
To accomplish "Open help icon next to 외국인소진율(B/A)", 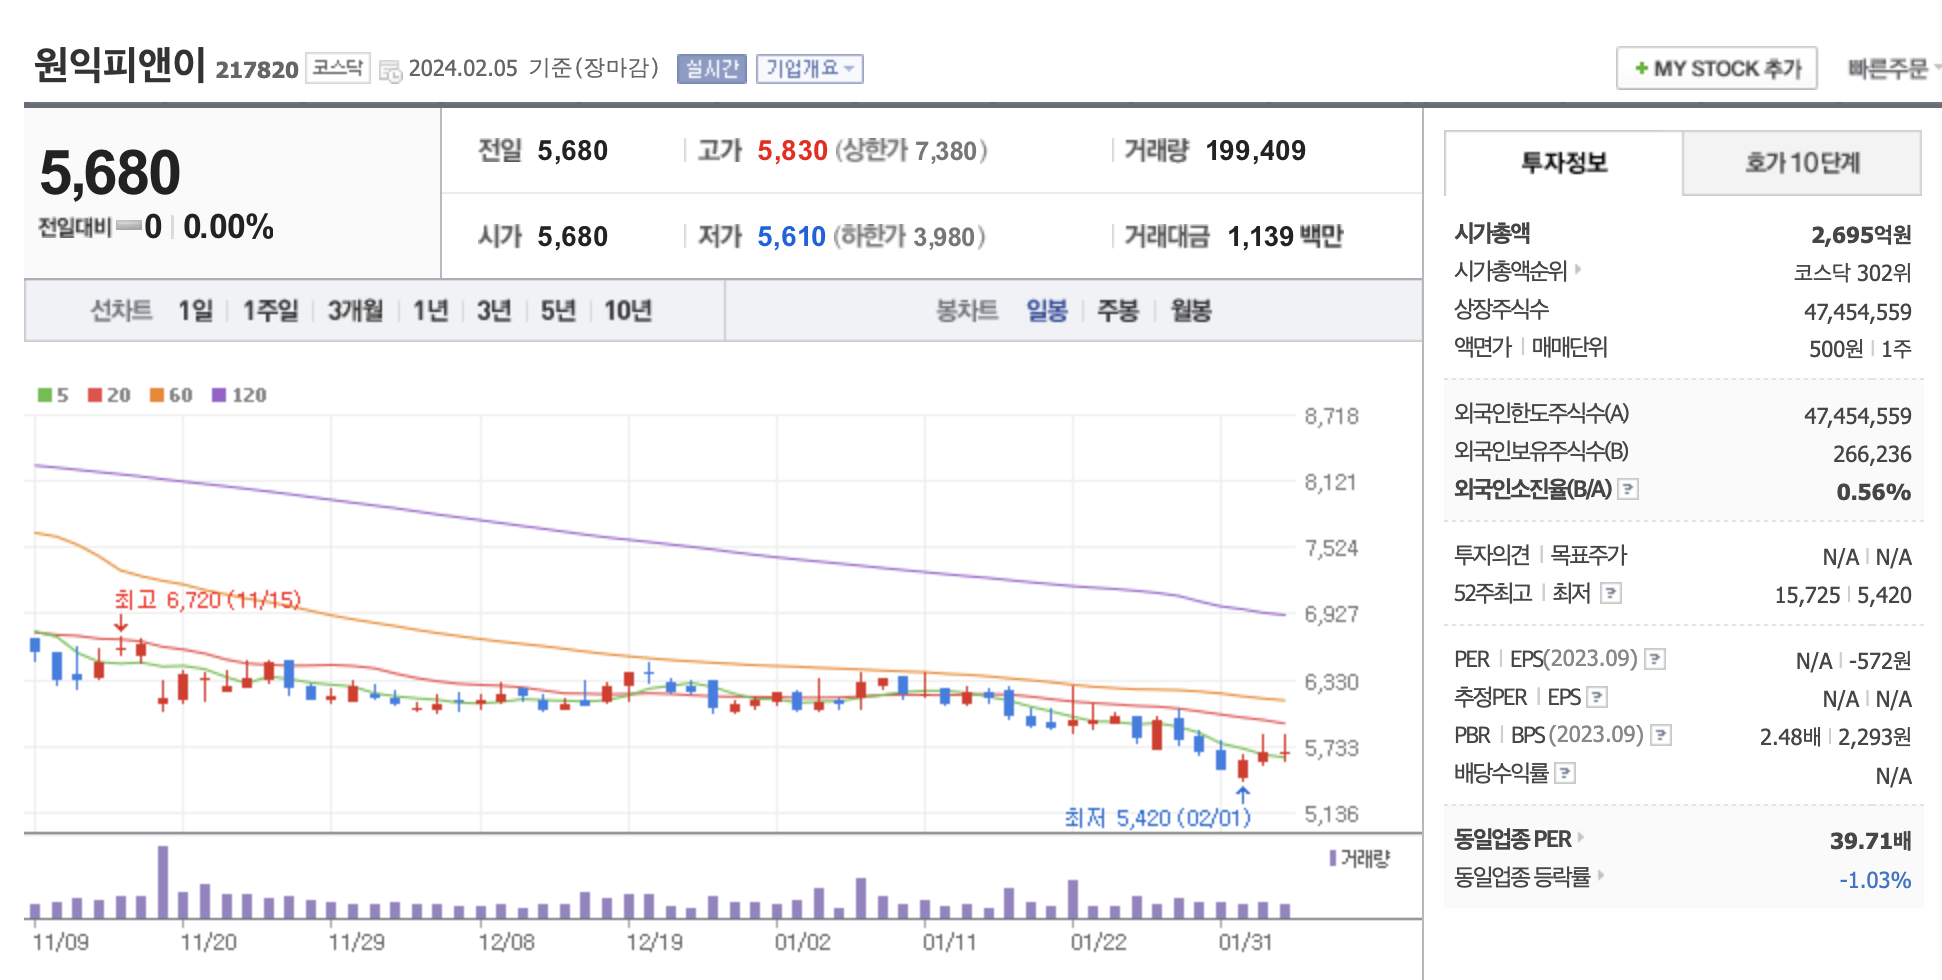I will tap(1628, 489).
